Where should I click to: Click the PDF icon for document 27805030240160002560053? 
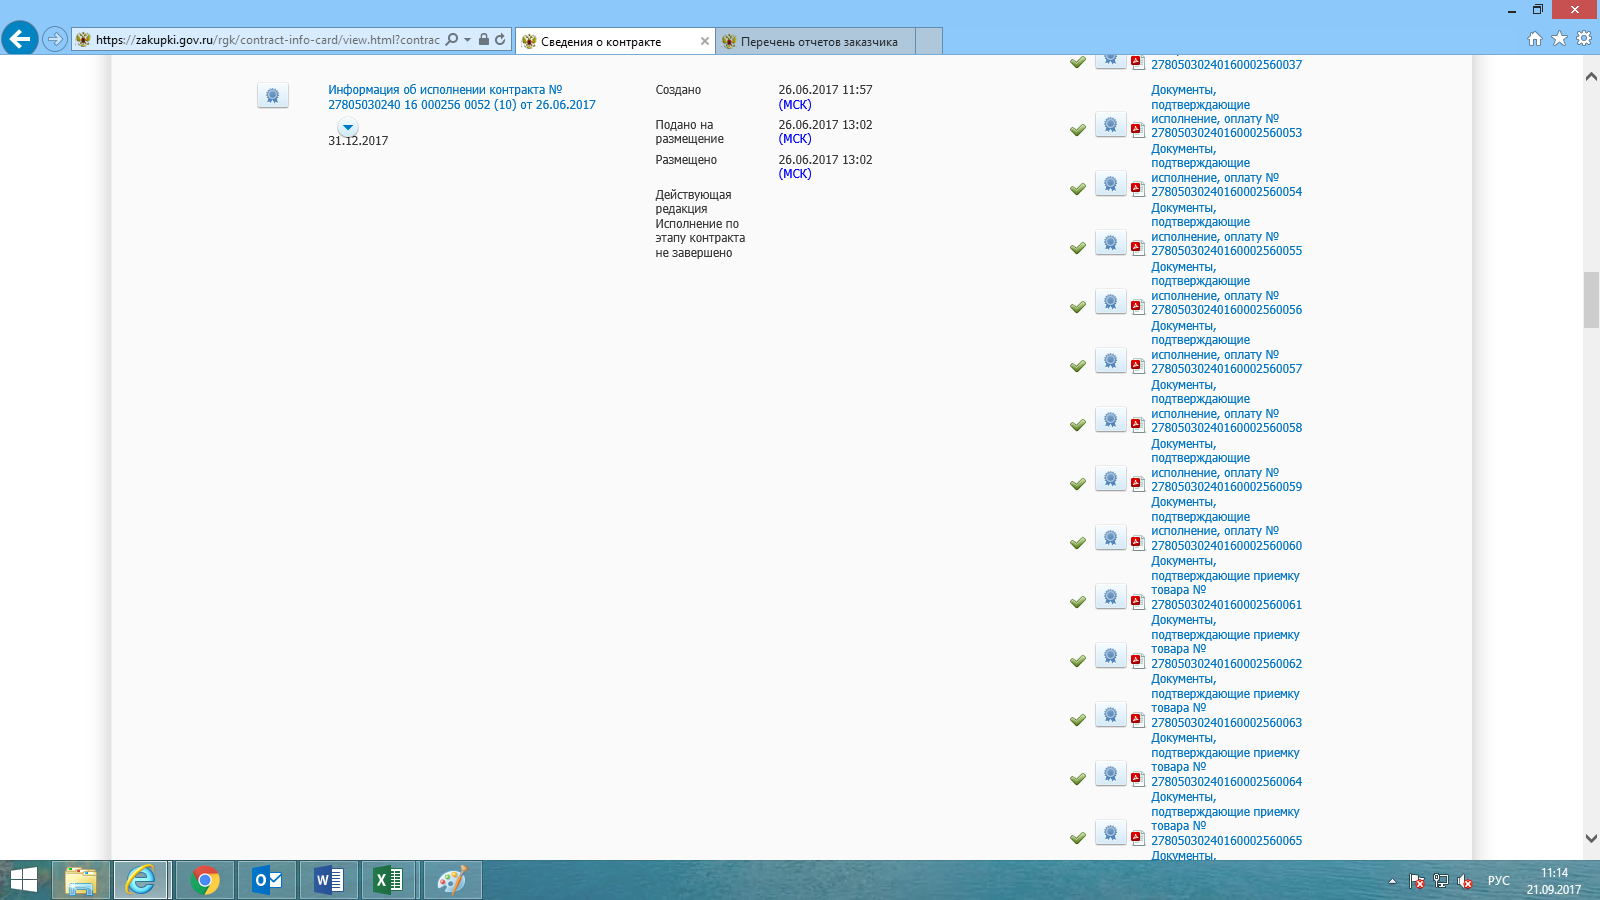[x=1137, y=129]
